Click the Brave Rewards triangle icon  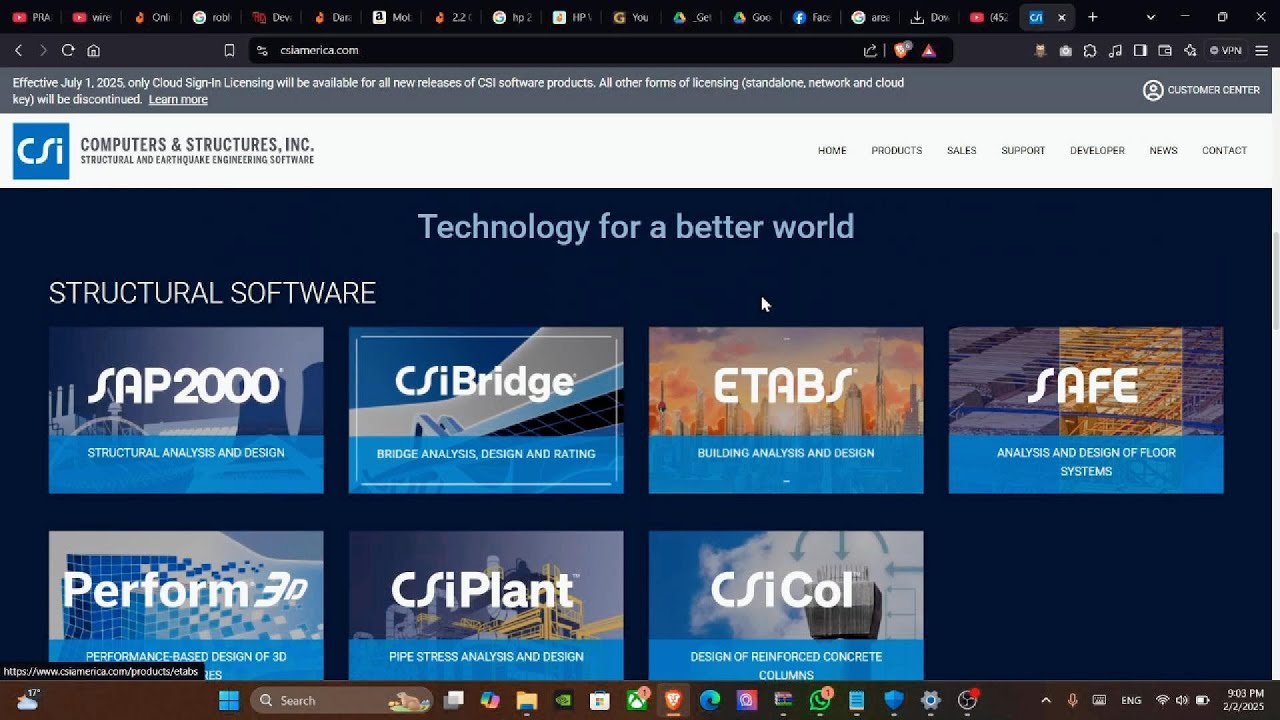pos(929,50)
